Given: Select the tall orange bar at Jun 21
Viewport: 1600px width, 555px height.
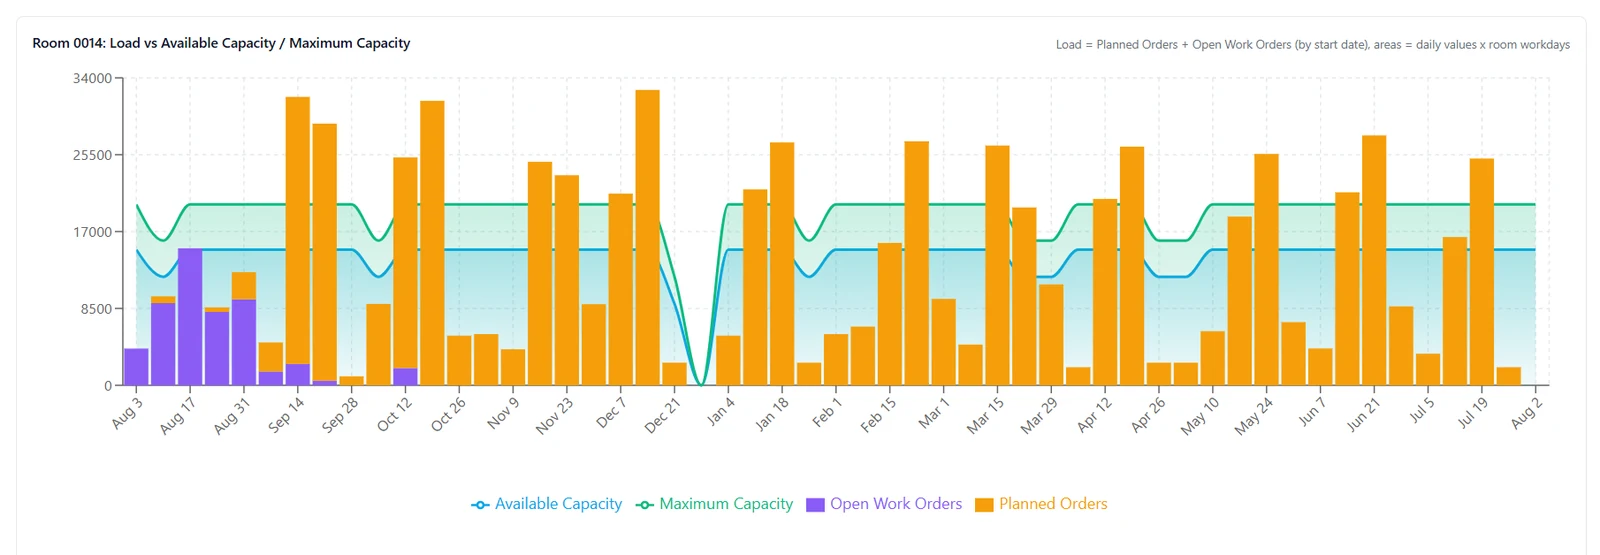Looking at the screenshot, I should tap(1374, 260).
